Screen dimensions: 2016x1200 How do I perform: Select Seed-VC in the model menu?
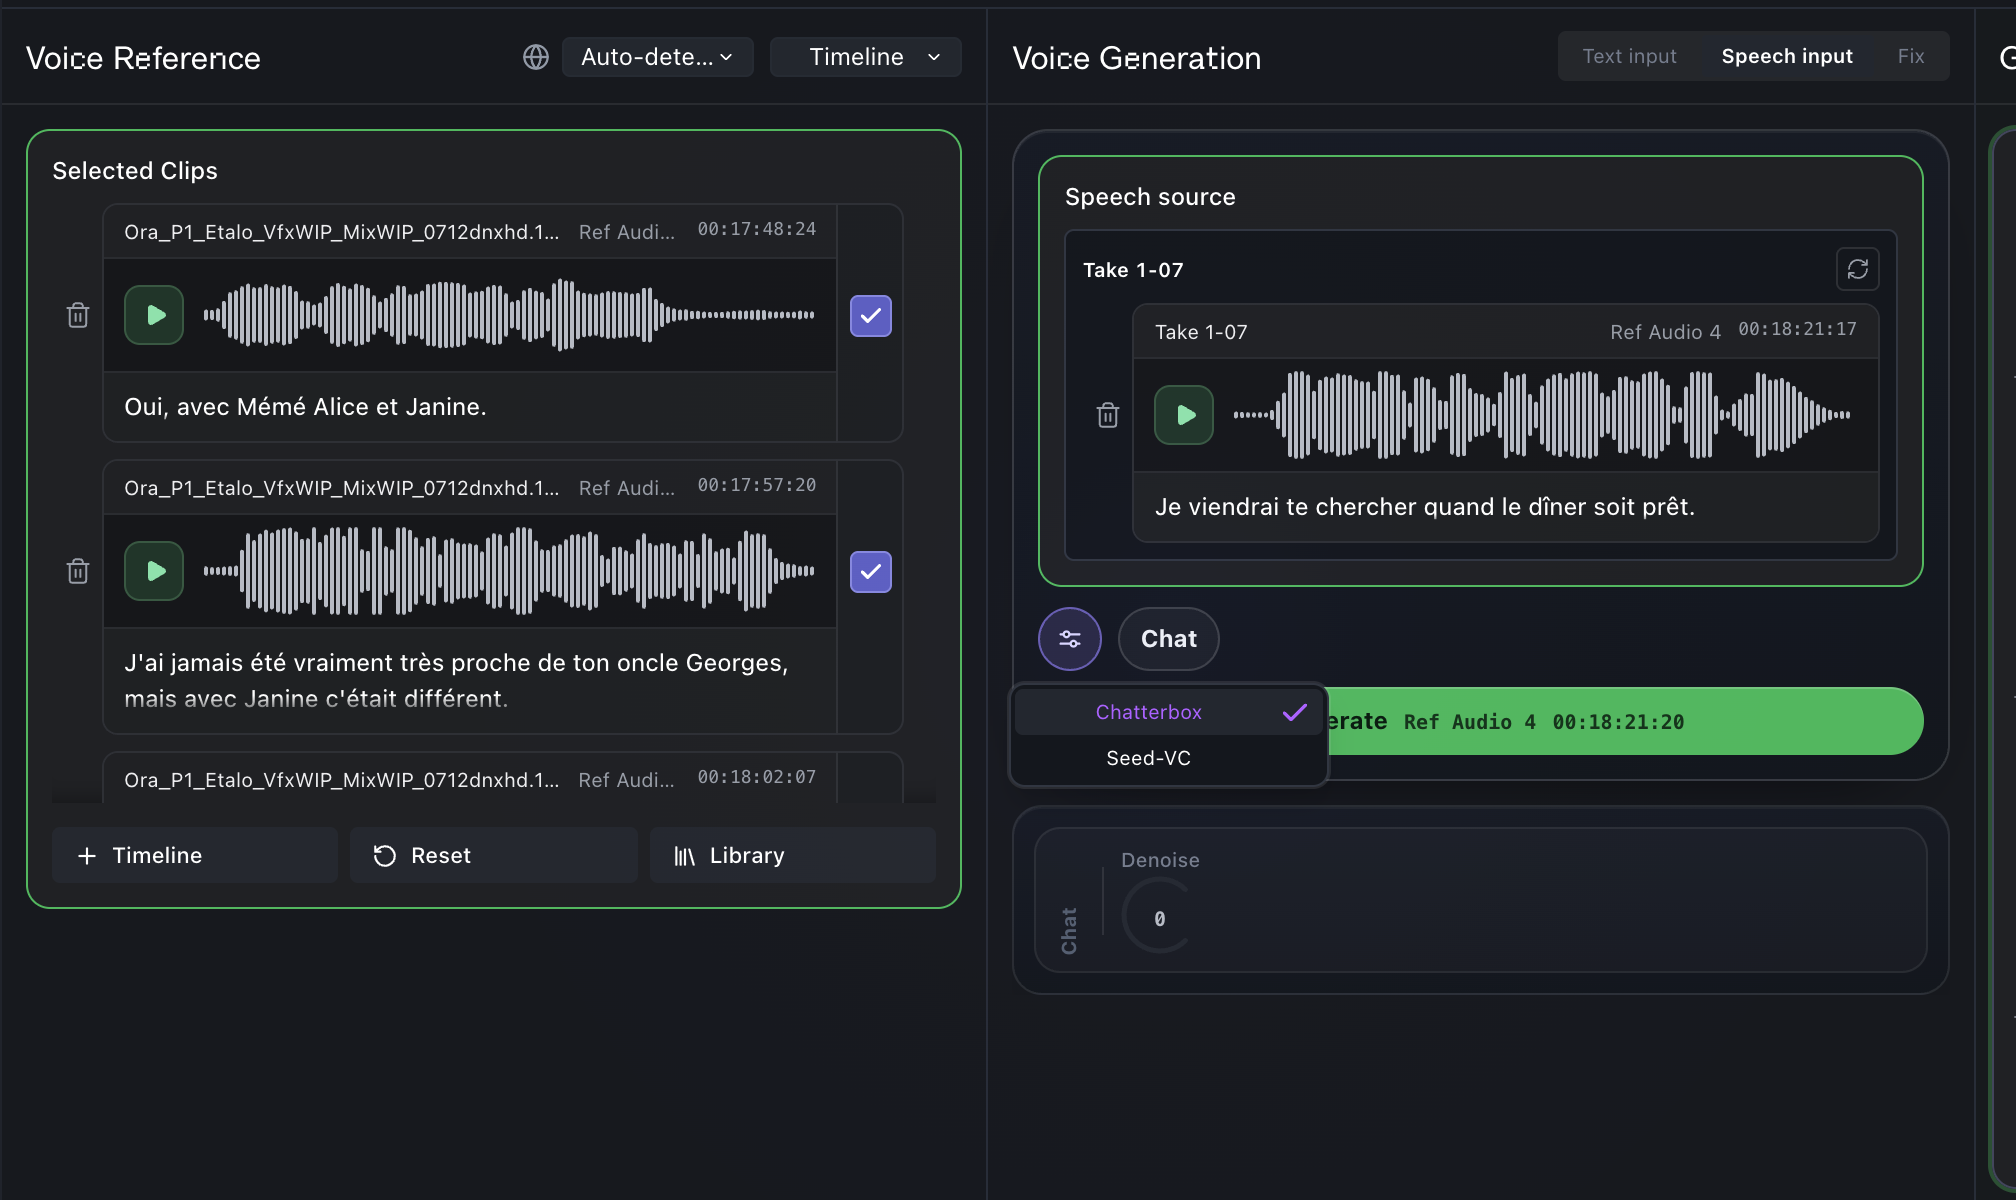(x=1168, y=758)
